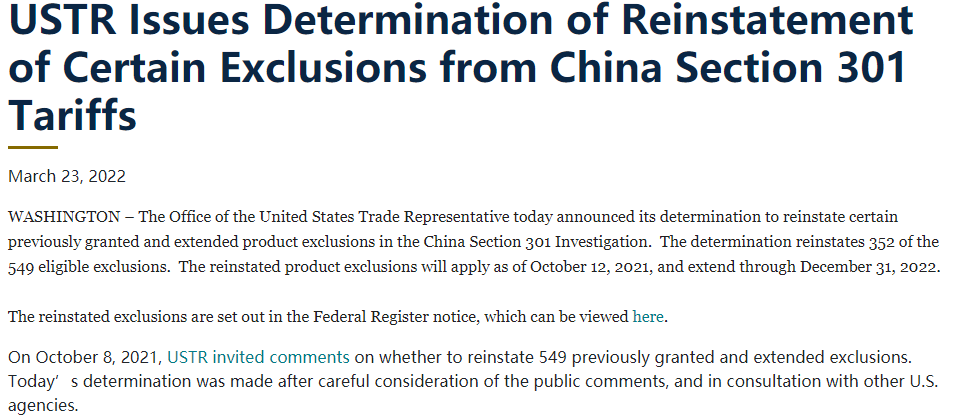The width and height of the screenshot is (953, 420).
Task: Open the 'here' Federal Register link
Action: click(x=647, y=317)
